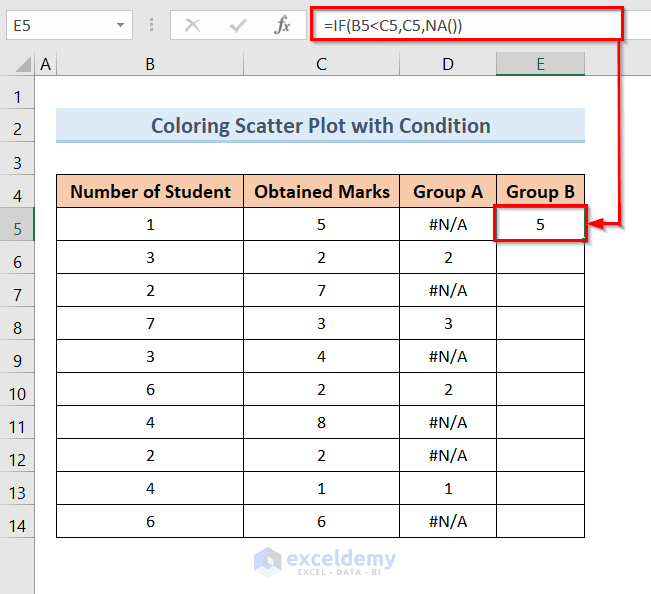Select column D header
651x594 pixels.
tap(448, 65)
